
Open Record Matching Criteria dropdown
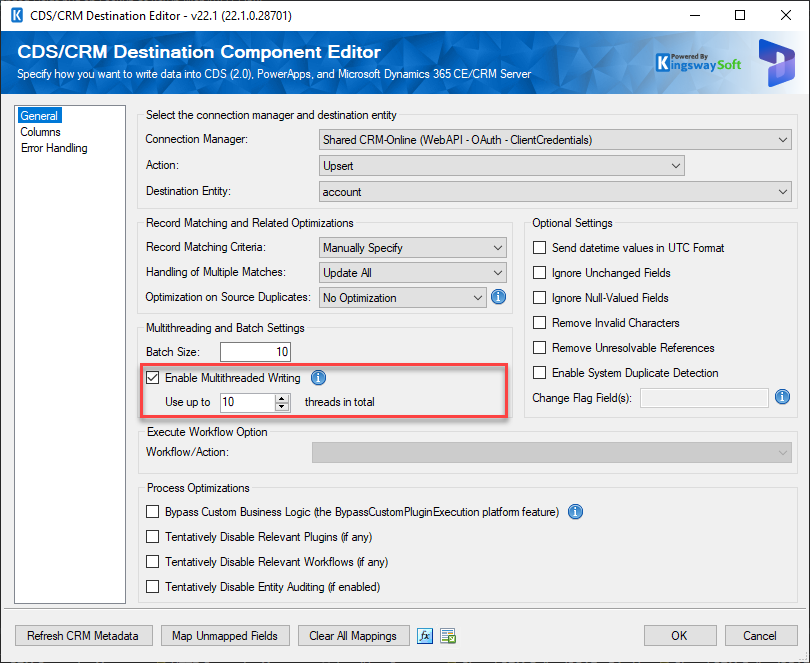(x=412, y=248)
